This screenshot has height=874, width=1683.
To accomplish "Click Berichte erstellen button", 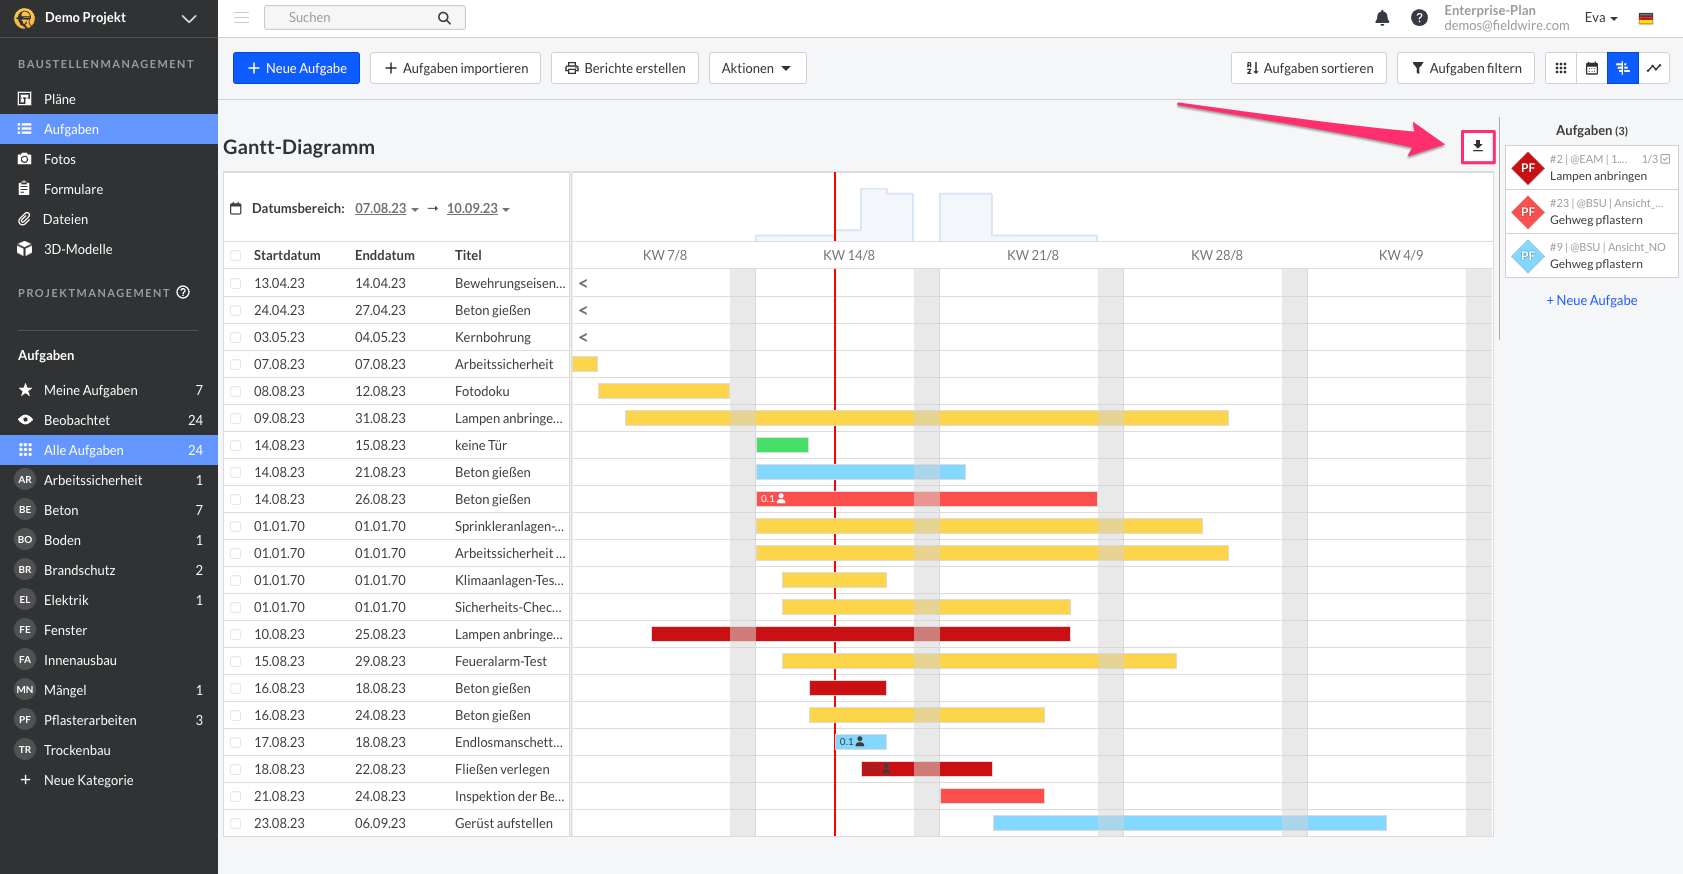I will (x=624, y=68).
